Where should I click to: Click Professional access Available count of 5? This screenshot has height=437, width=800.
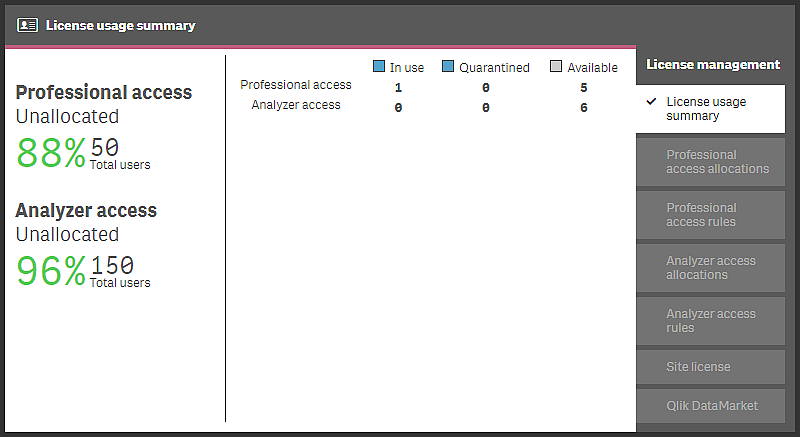coord(583,88)
